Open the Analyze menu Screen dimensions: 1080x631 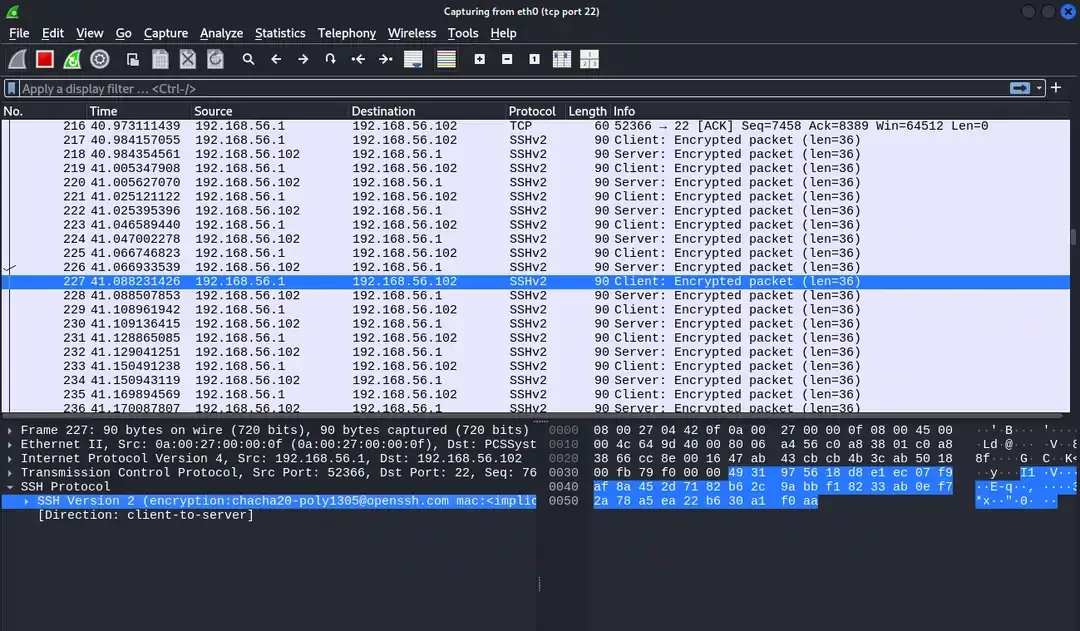point(221,33)
